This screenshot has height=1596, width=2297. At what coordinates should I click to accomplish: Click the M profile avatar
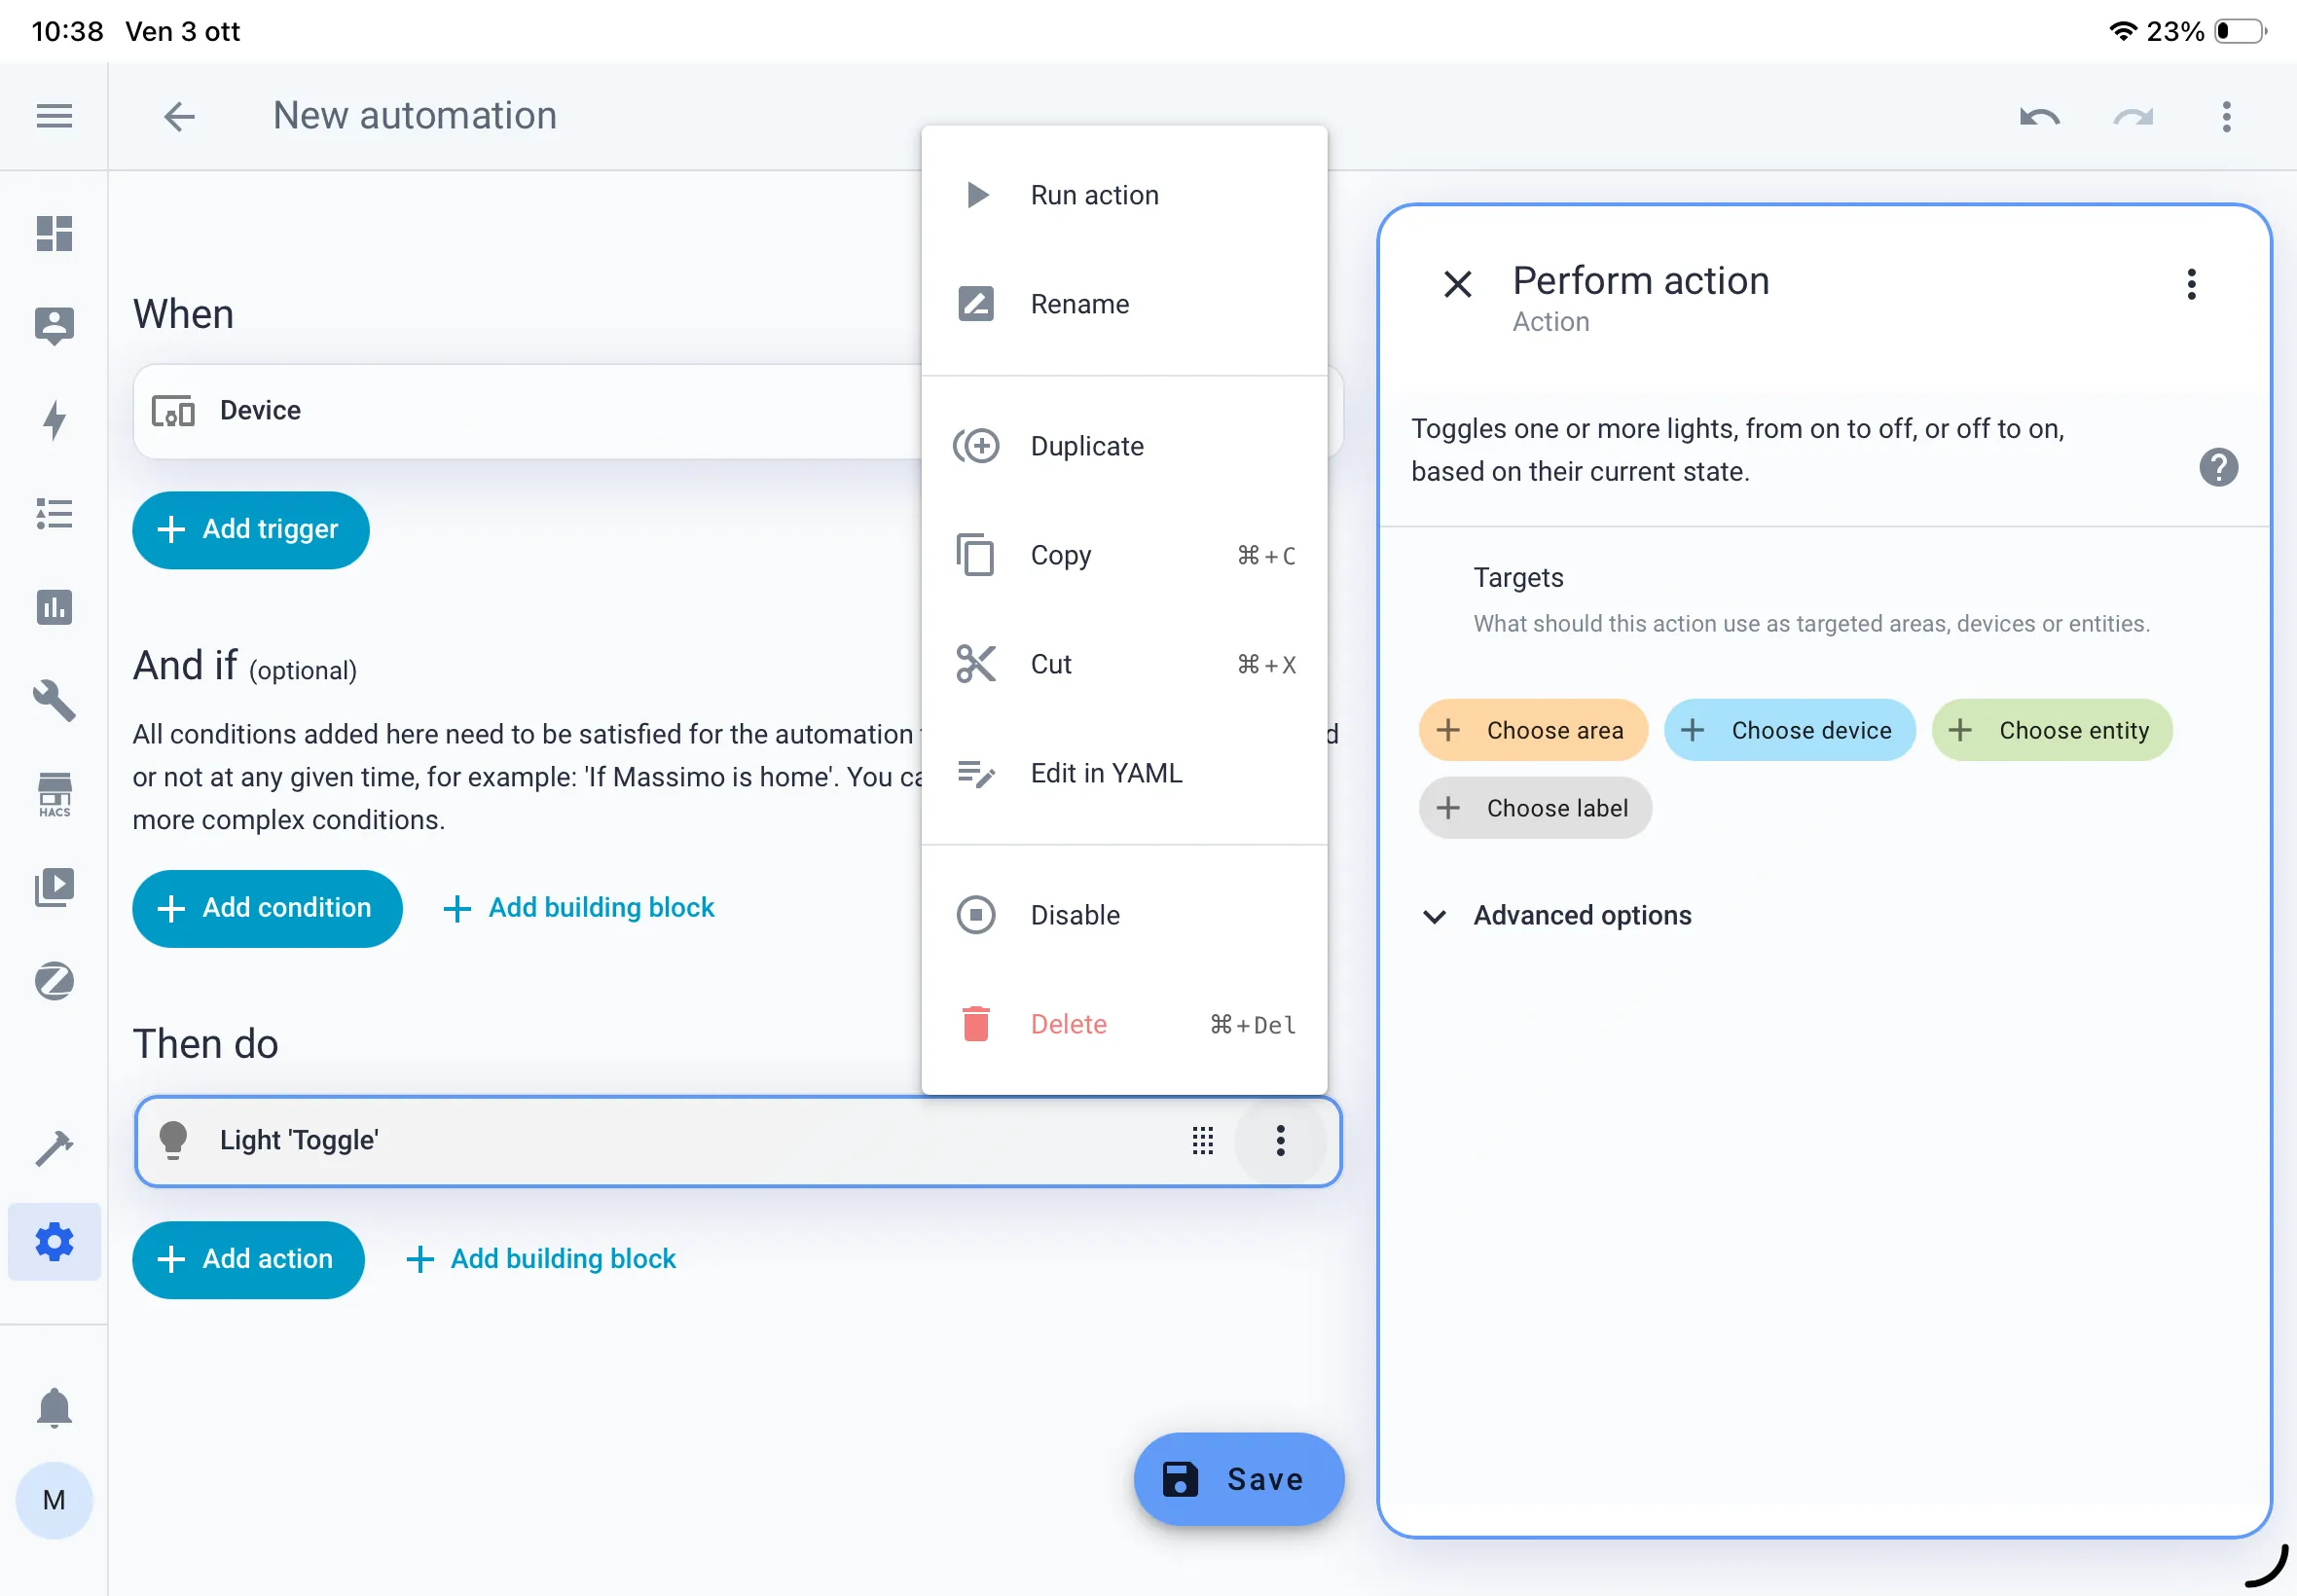pos(53,1499)
